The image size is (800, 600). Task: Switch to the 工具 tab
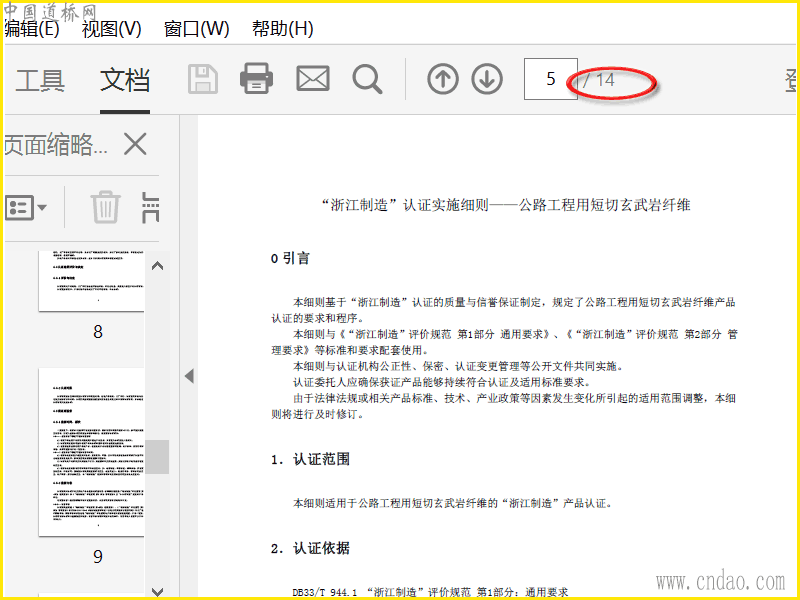coord(40,80)
